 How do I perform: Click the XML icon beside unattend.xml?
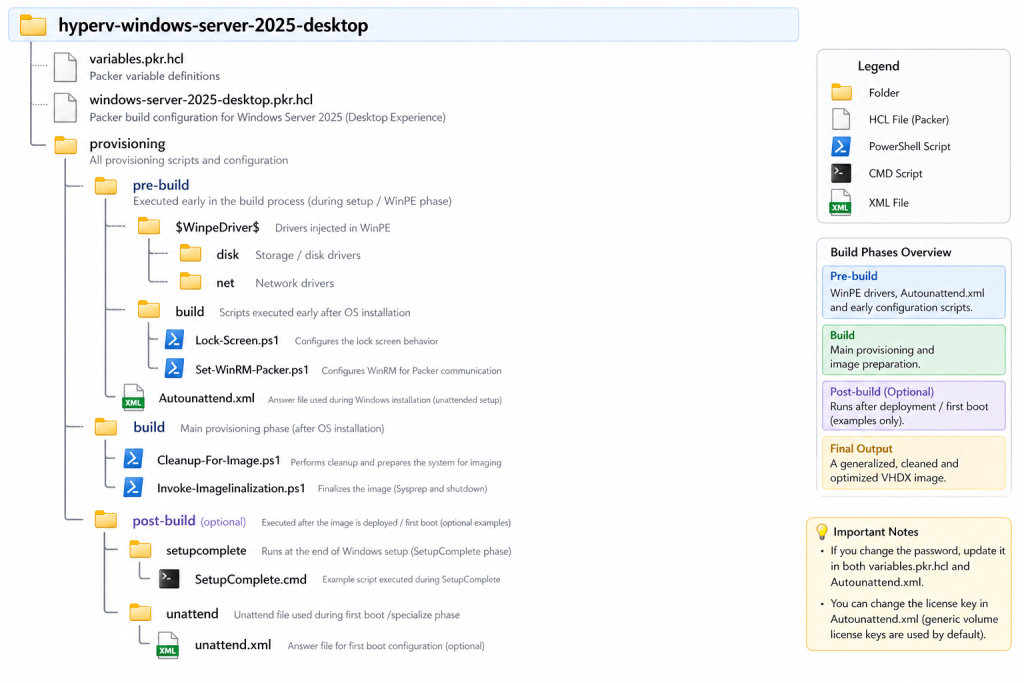(x=168, y=645)
